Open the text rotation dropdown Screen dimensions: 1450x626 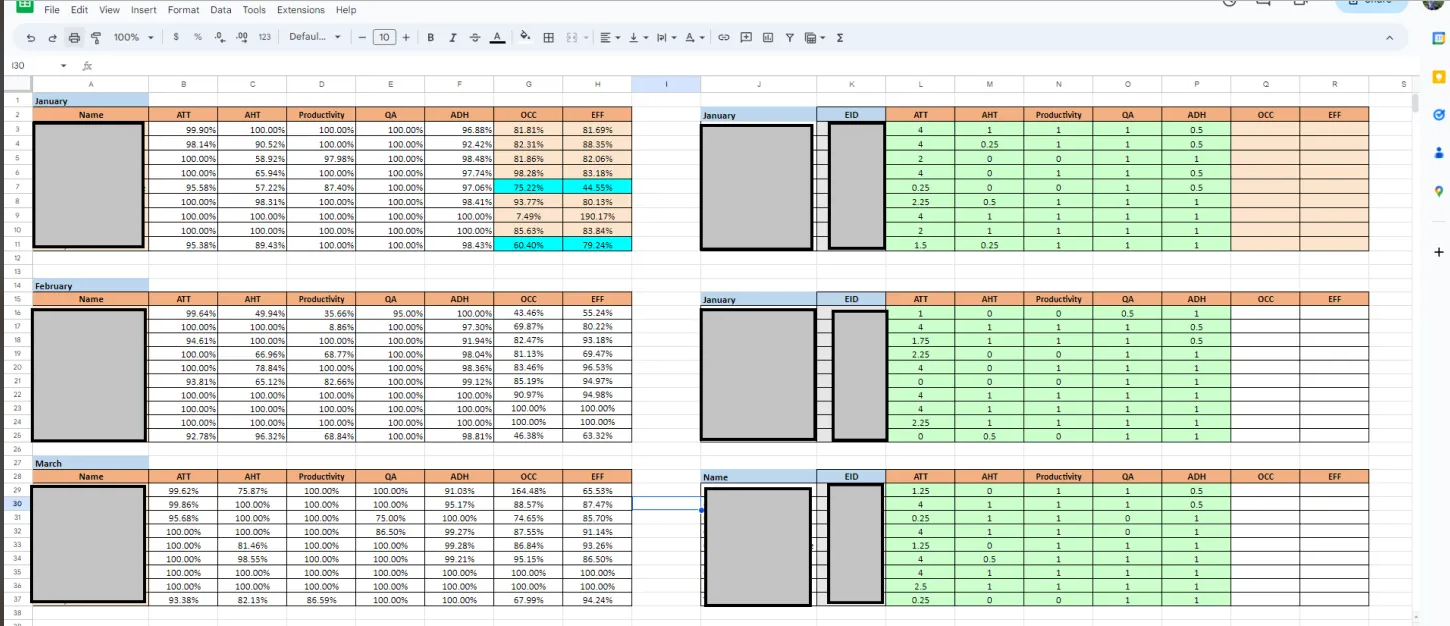[694, 37]
